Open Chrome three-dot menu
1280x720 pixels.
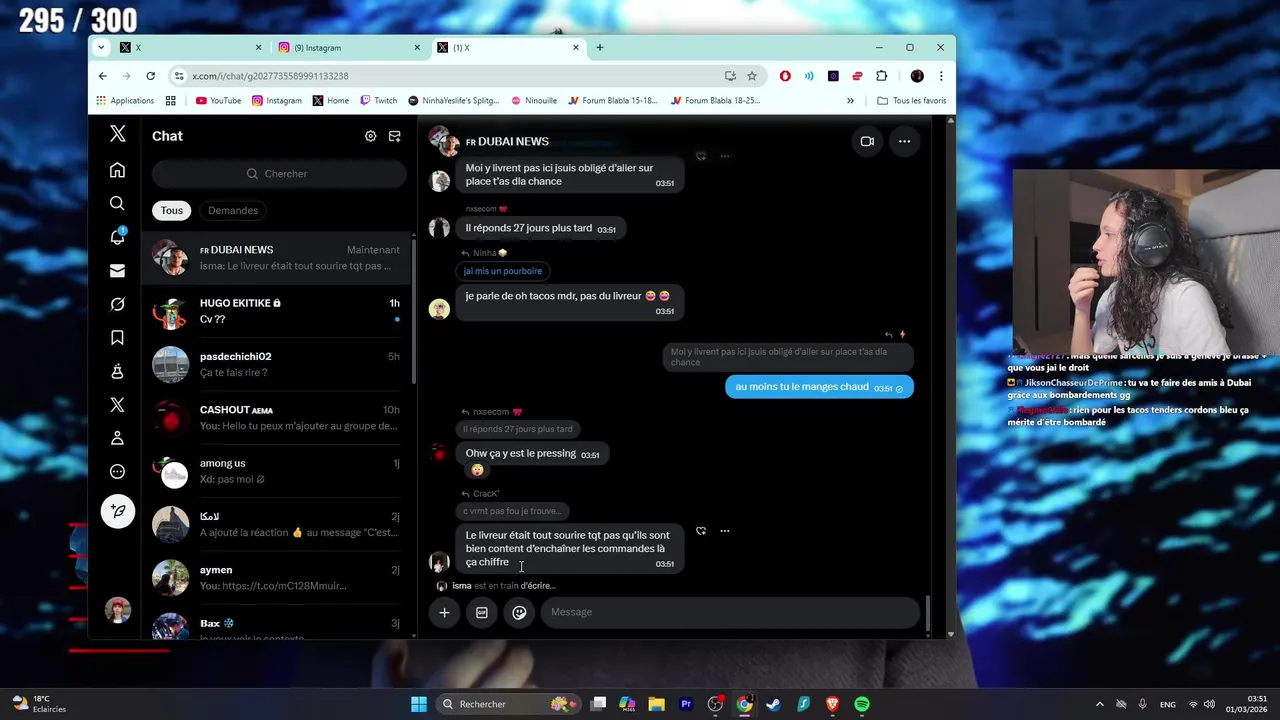(x=941, y=76)
